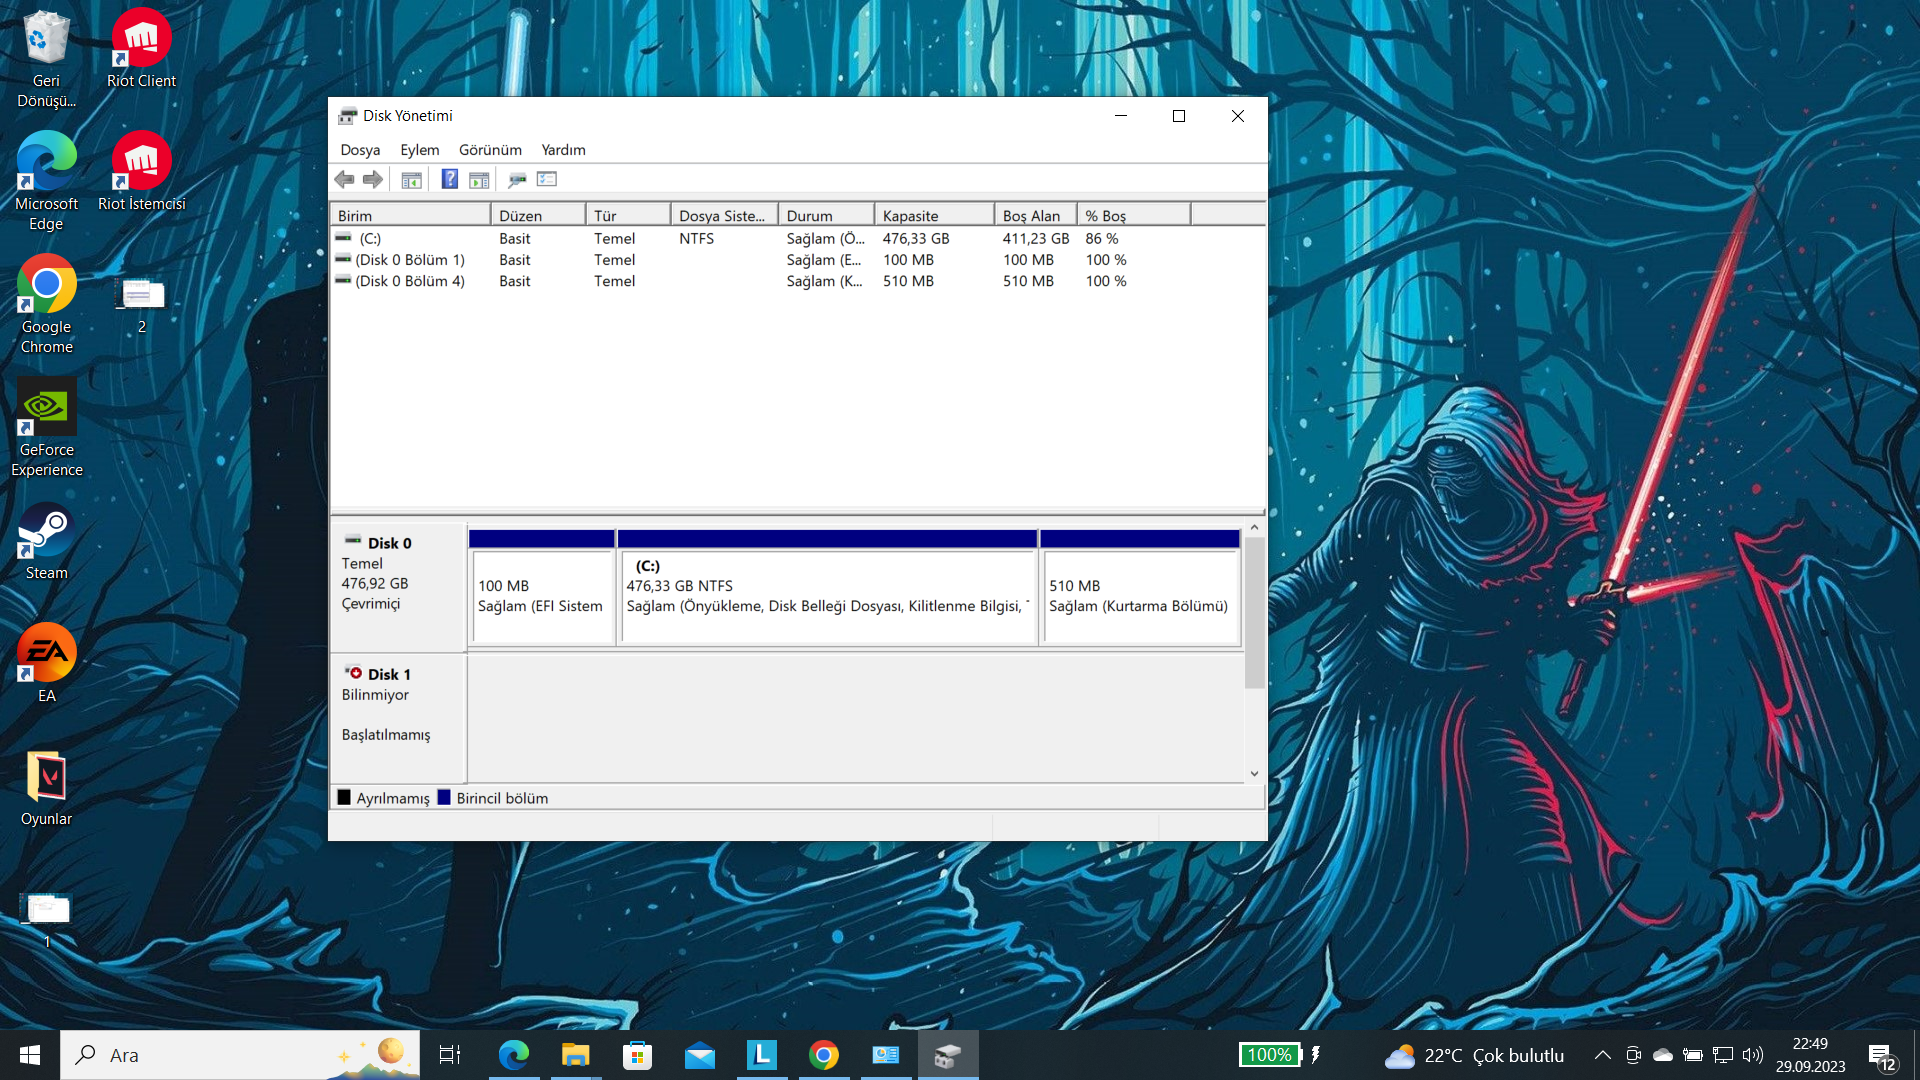Click the Forward arrow toolbar icon
1920x1080 pixels.
tap(373, 180)
